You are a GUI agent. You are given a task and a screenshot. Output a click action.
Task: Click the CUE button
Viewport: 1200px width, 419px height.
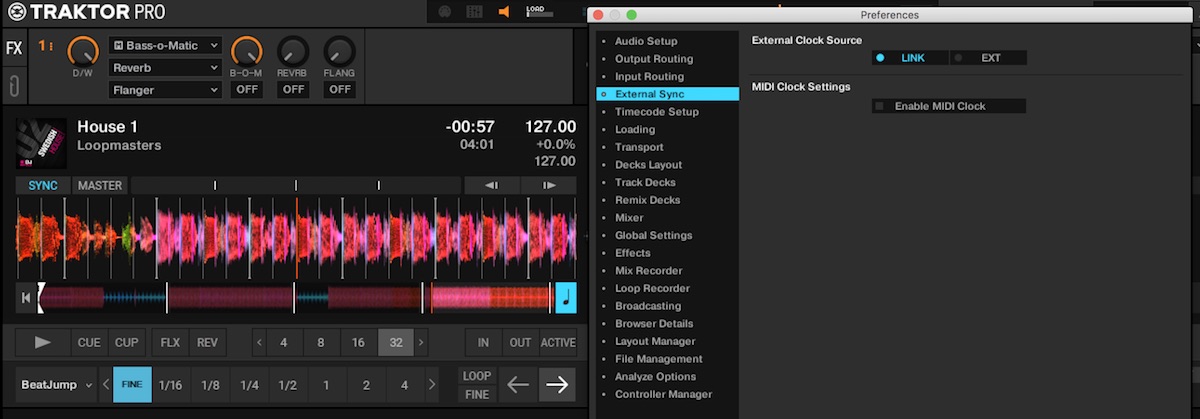coord(89,342)
